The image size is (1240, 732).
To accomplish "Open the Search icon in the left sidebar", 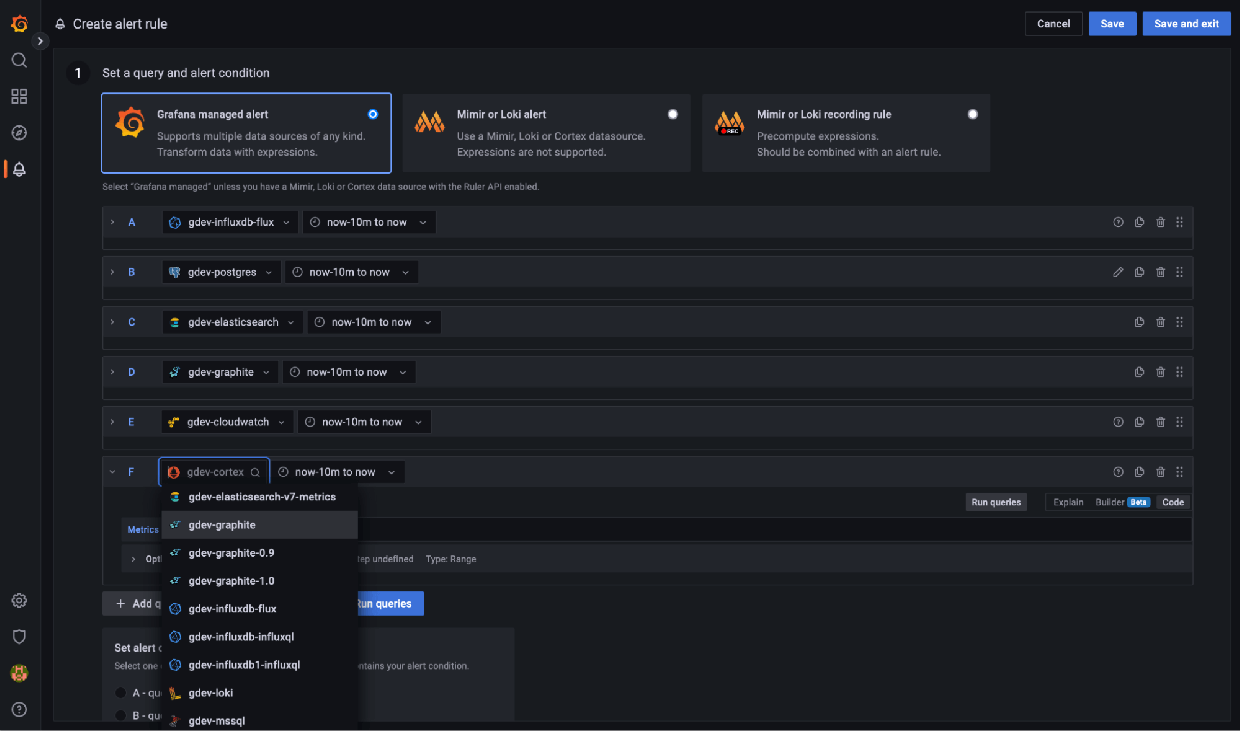I will tap(18, 60).
